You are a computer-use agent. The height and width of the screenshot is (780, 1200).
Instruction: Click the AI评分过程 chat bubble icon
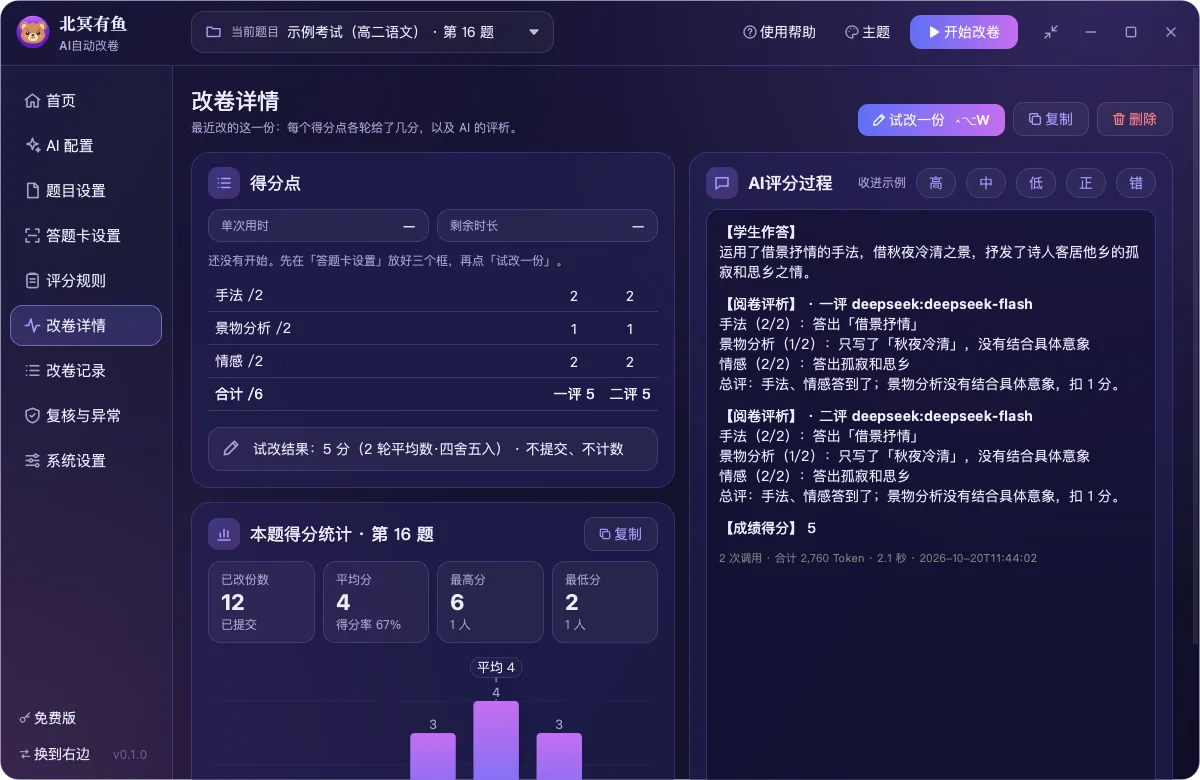pyautogui.click(x=722, y=183)
